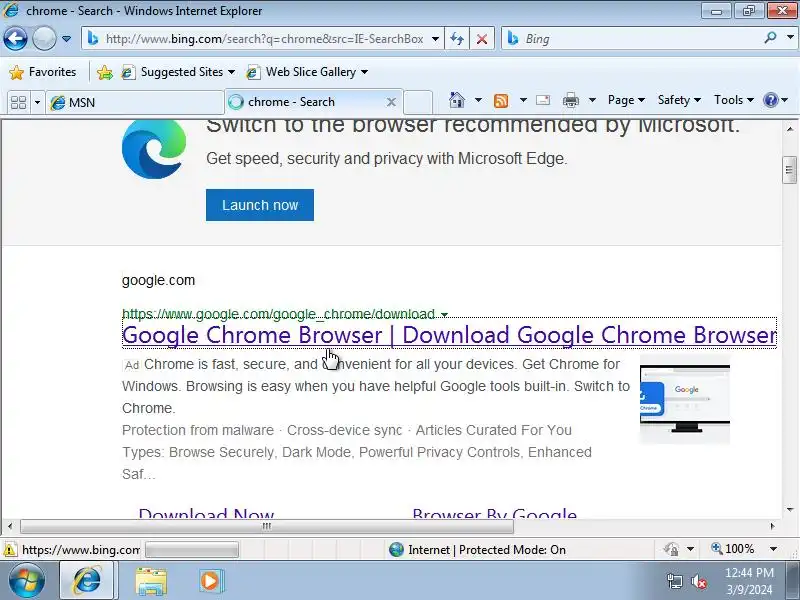The height and width of the screenshot is (600, 800).
Task: Open the Tools menu
Action: pyautogui.click(x=733, y=100)
